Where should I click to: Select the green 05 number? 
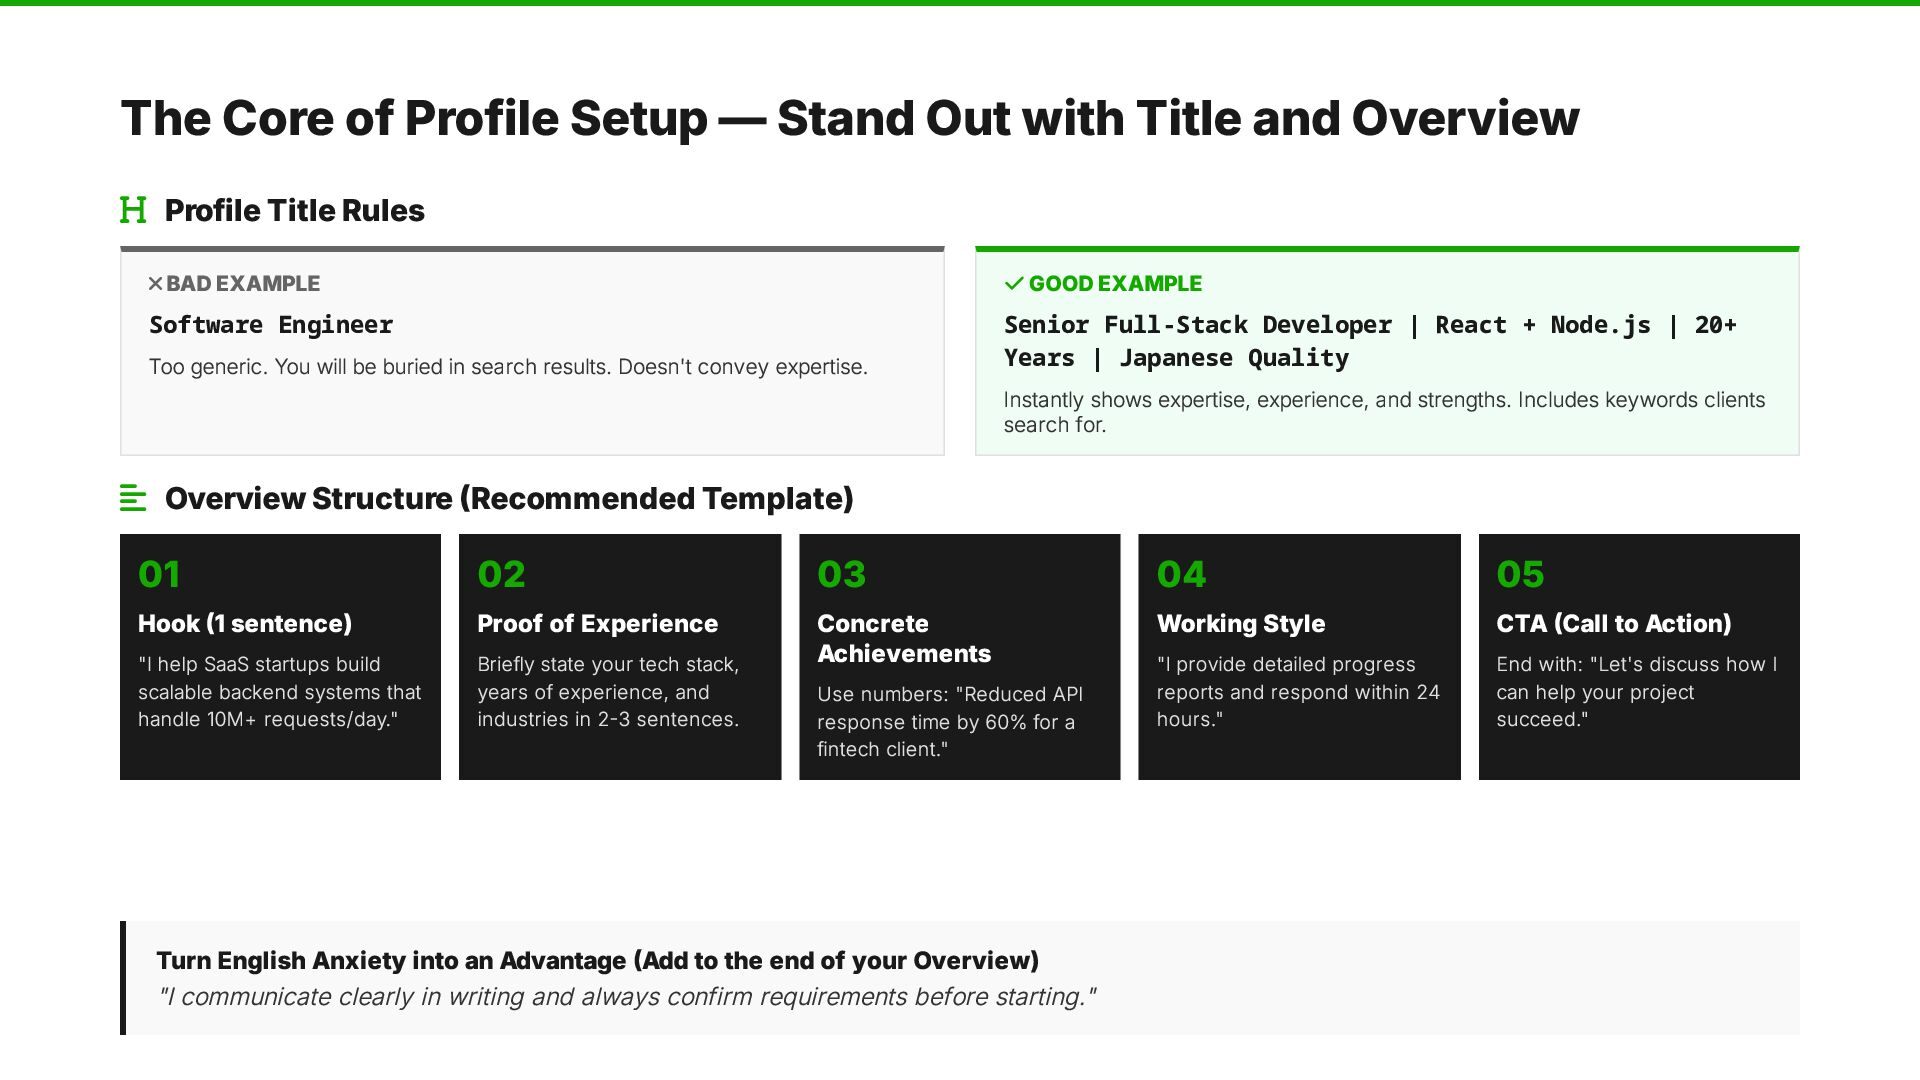coord(1520,574)
